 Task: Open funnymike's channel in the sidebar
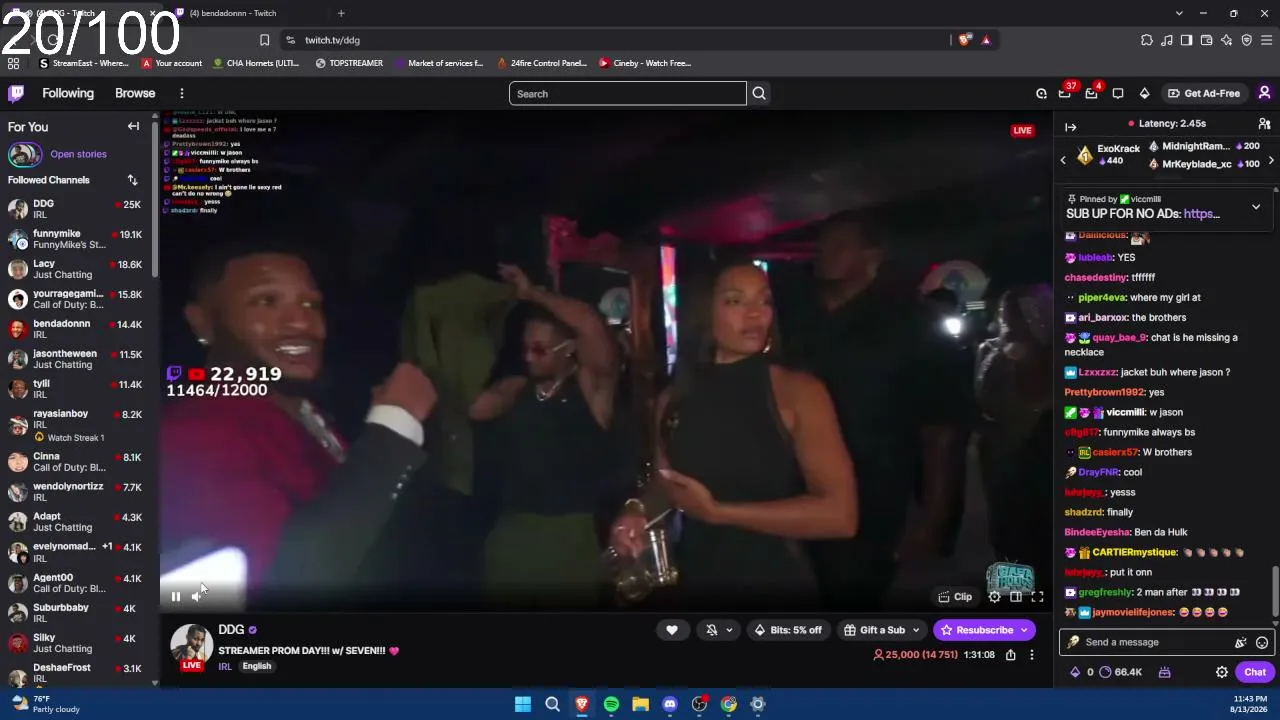79,239
